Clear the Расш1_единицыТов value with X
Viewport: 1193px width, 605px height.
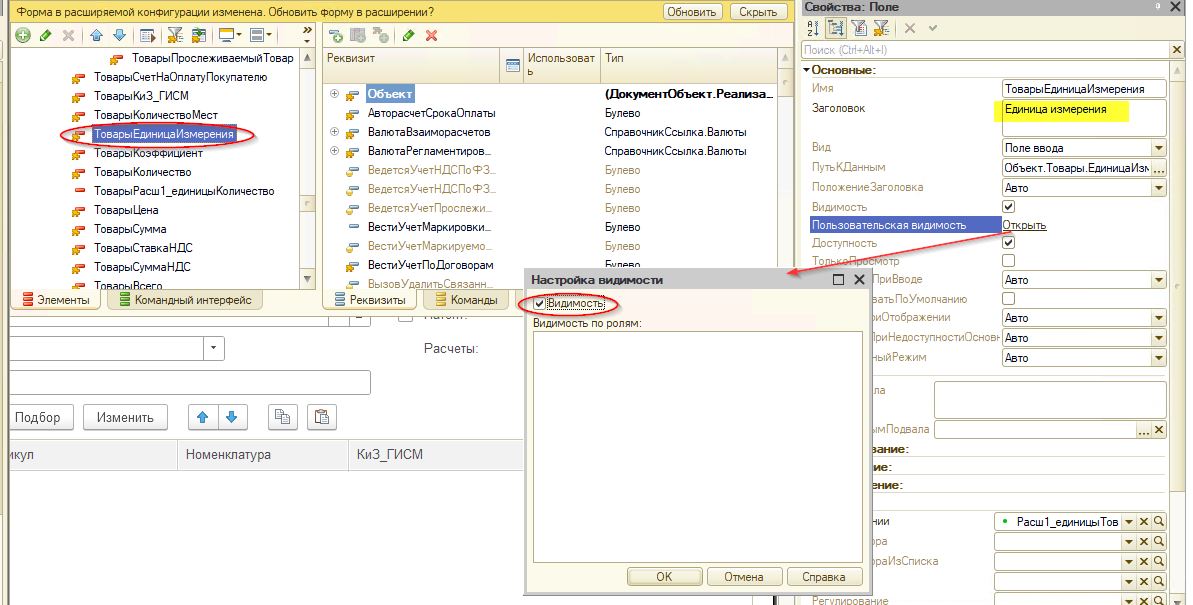tap(1144, 521)
